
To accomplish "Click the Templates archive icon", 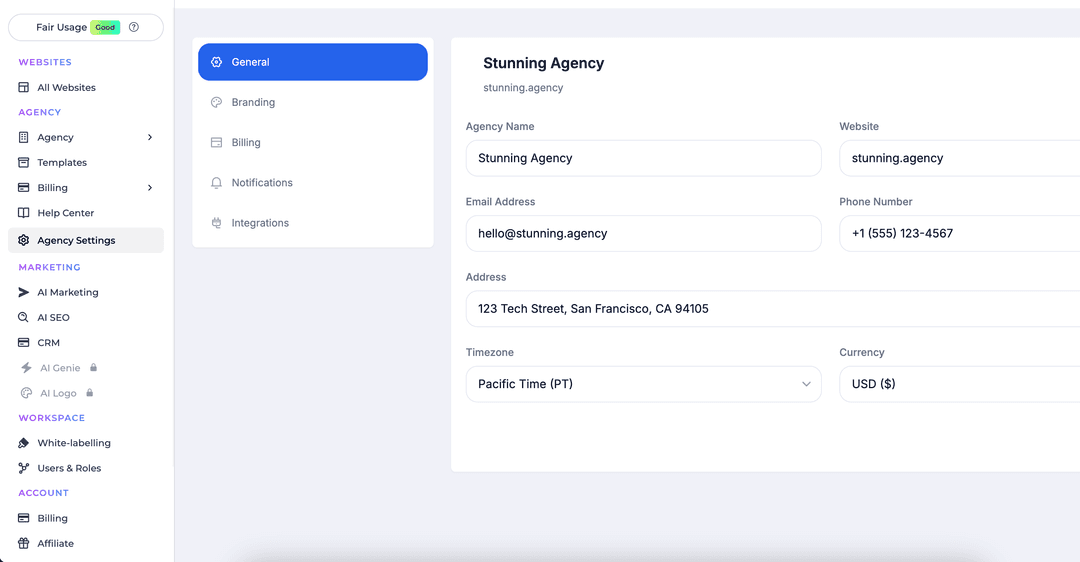I will [x=23, y=163].
